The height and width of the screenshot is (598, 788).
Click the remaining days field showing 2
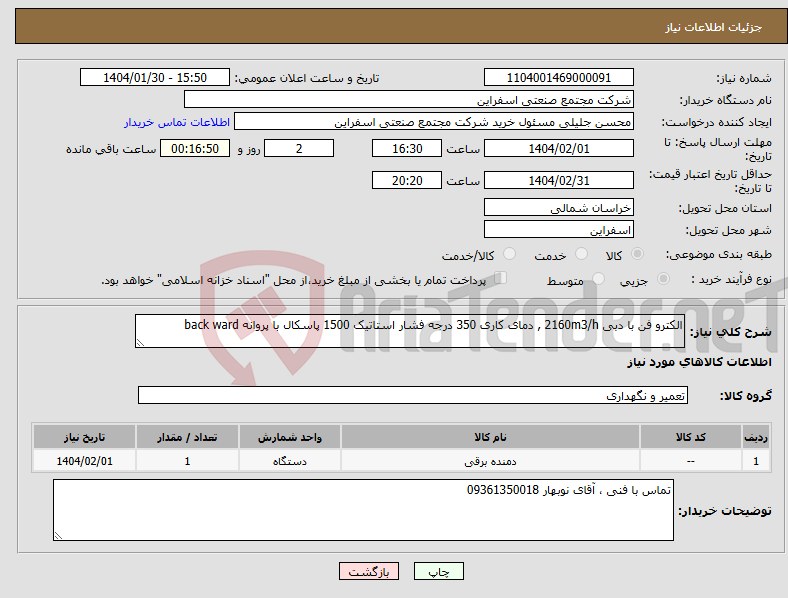[299, 148]
